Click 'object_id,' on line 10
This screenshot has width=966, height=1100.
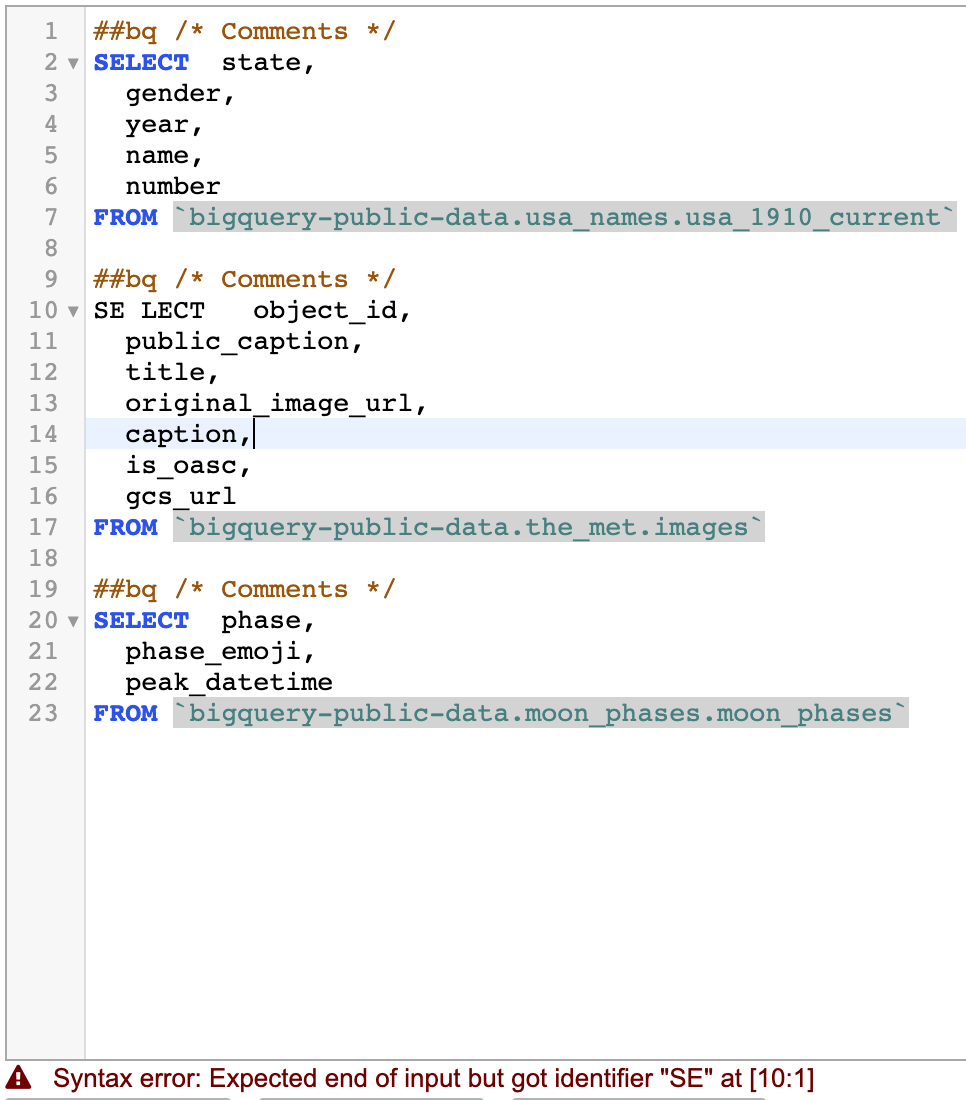332,310
